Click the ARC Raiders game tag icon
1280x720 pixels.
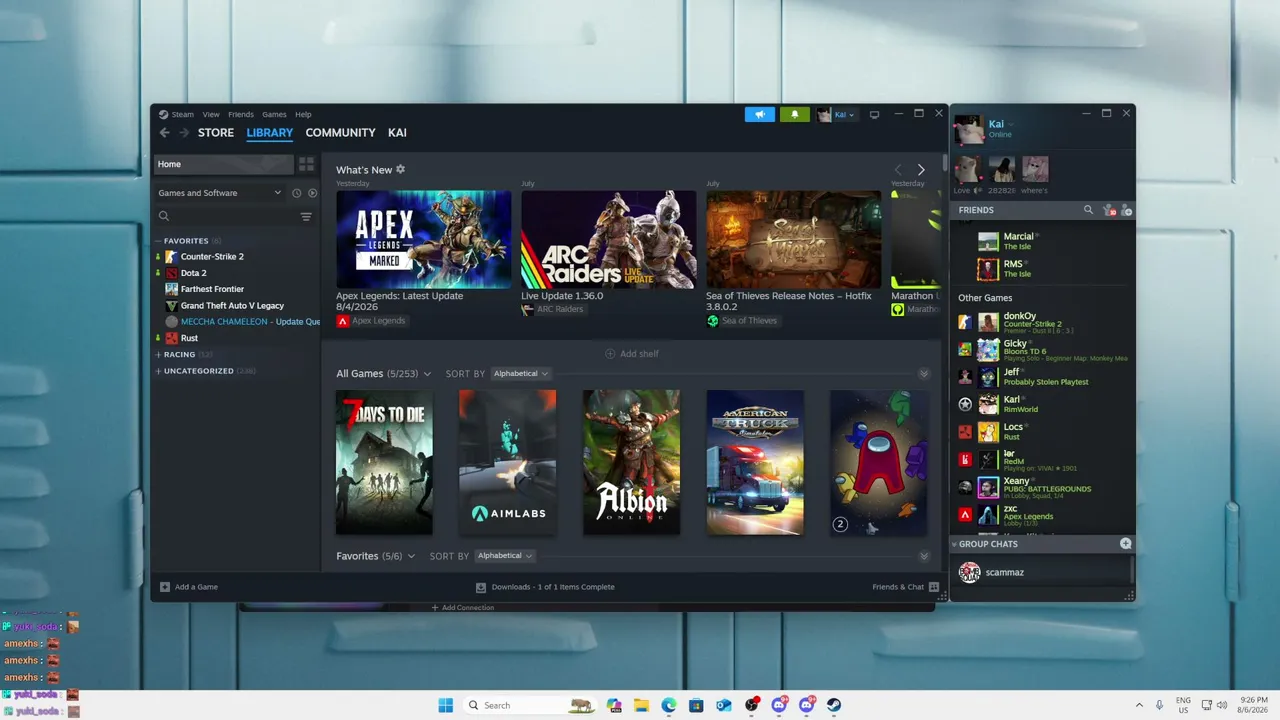(x=527, y=309)
